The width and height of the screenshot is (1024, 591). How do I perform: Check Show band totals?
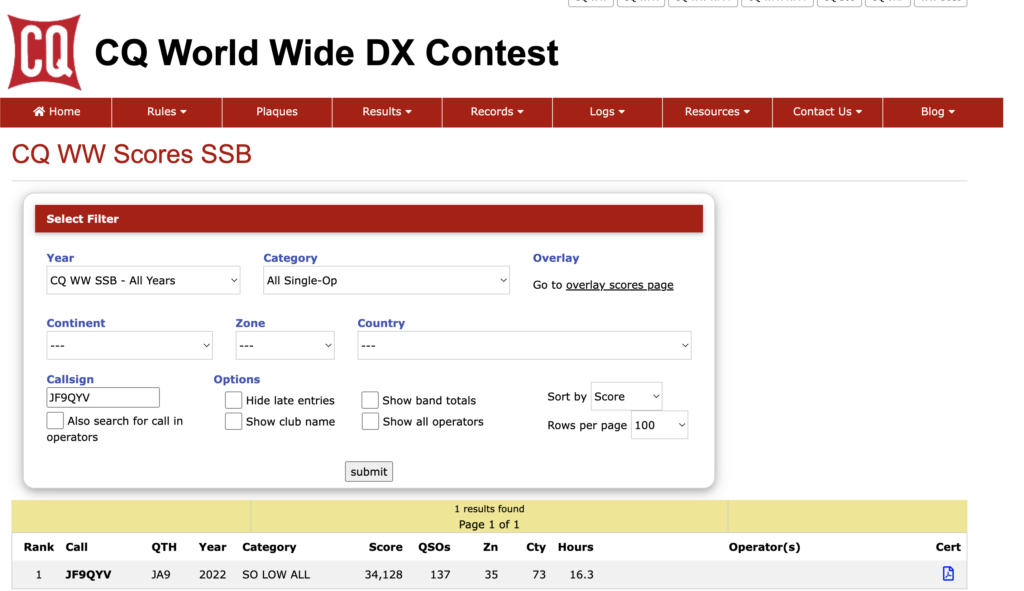pyautogui.click(x=370, y=400)
